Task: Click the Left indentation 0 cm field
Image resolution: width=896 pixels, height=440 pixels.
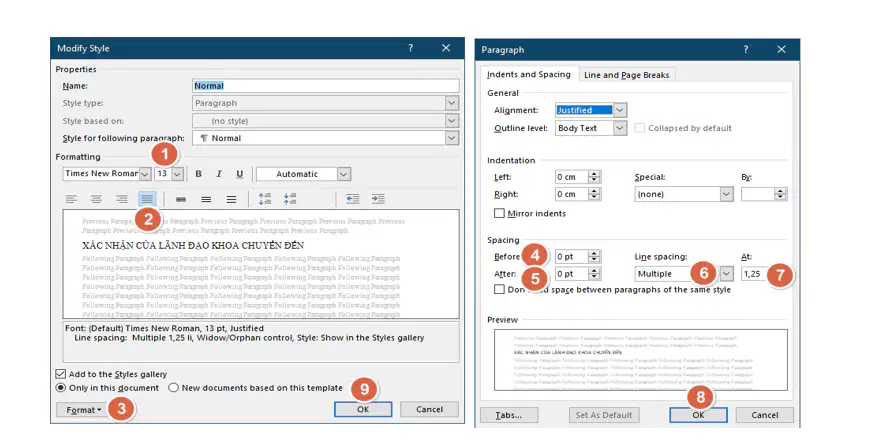Action: (x=572, y=177)
